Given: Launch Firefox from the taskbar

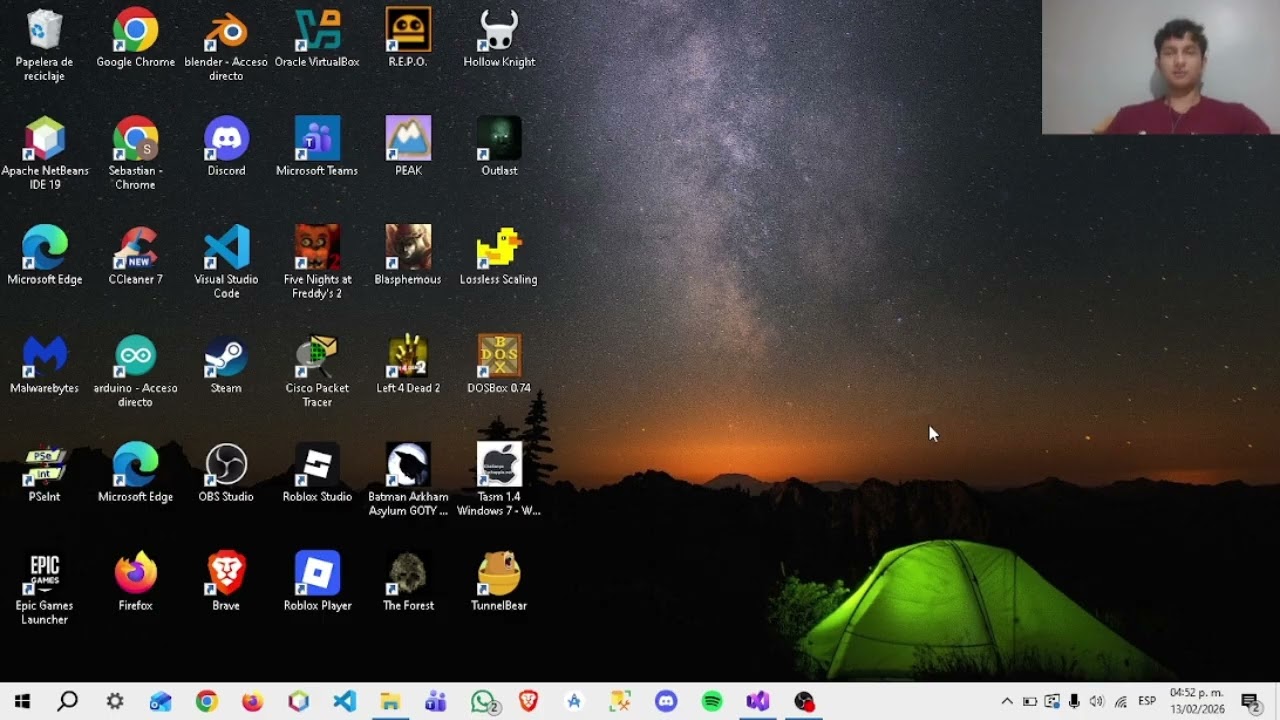Looking at the screenshot, I should pos(252,702).
